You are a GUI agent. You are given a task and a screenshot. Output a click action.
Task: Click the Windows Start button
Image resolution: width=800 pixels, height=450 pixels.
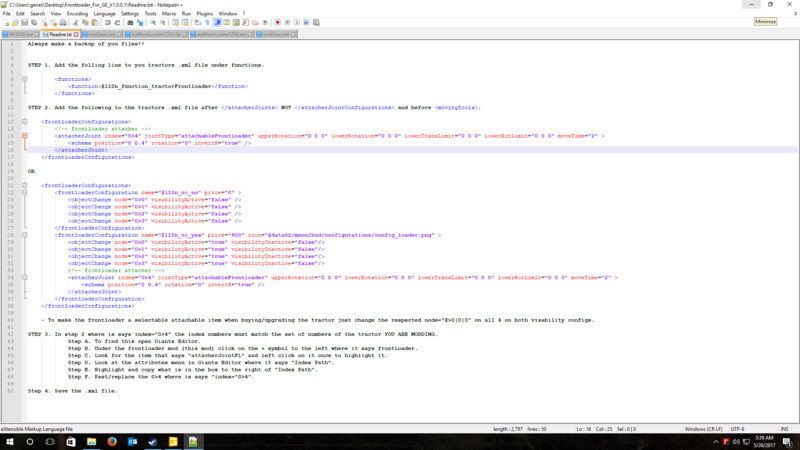(x=9, y=441)
